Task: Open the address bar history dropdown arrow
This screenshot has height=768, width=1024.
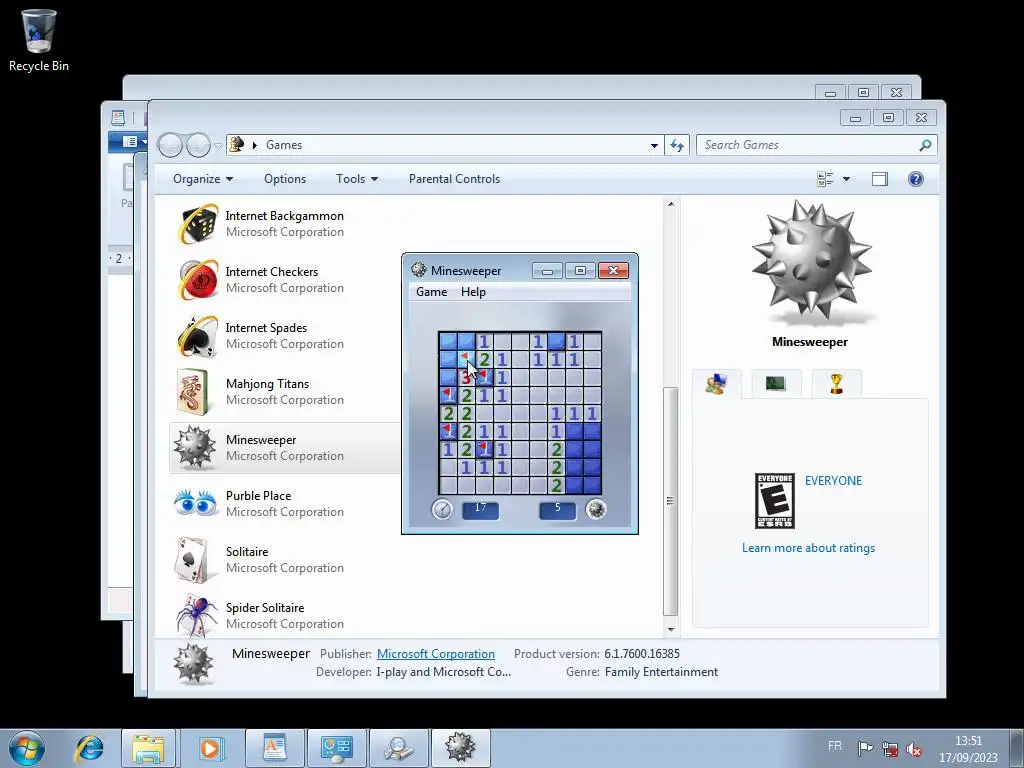Action: (654, 146)
